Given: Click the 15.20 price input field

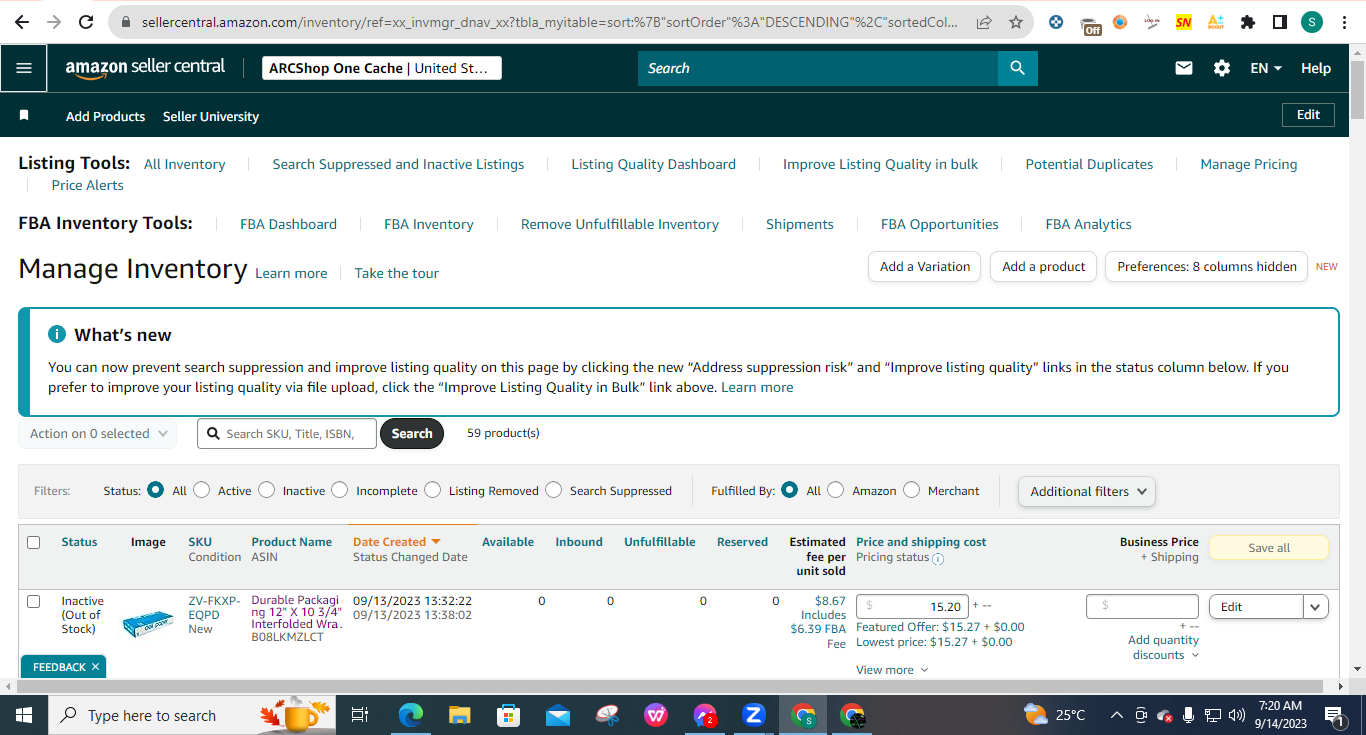Looking at the screenshot, I should click(912, 606).
